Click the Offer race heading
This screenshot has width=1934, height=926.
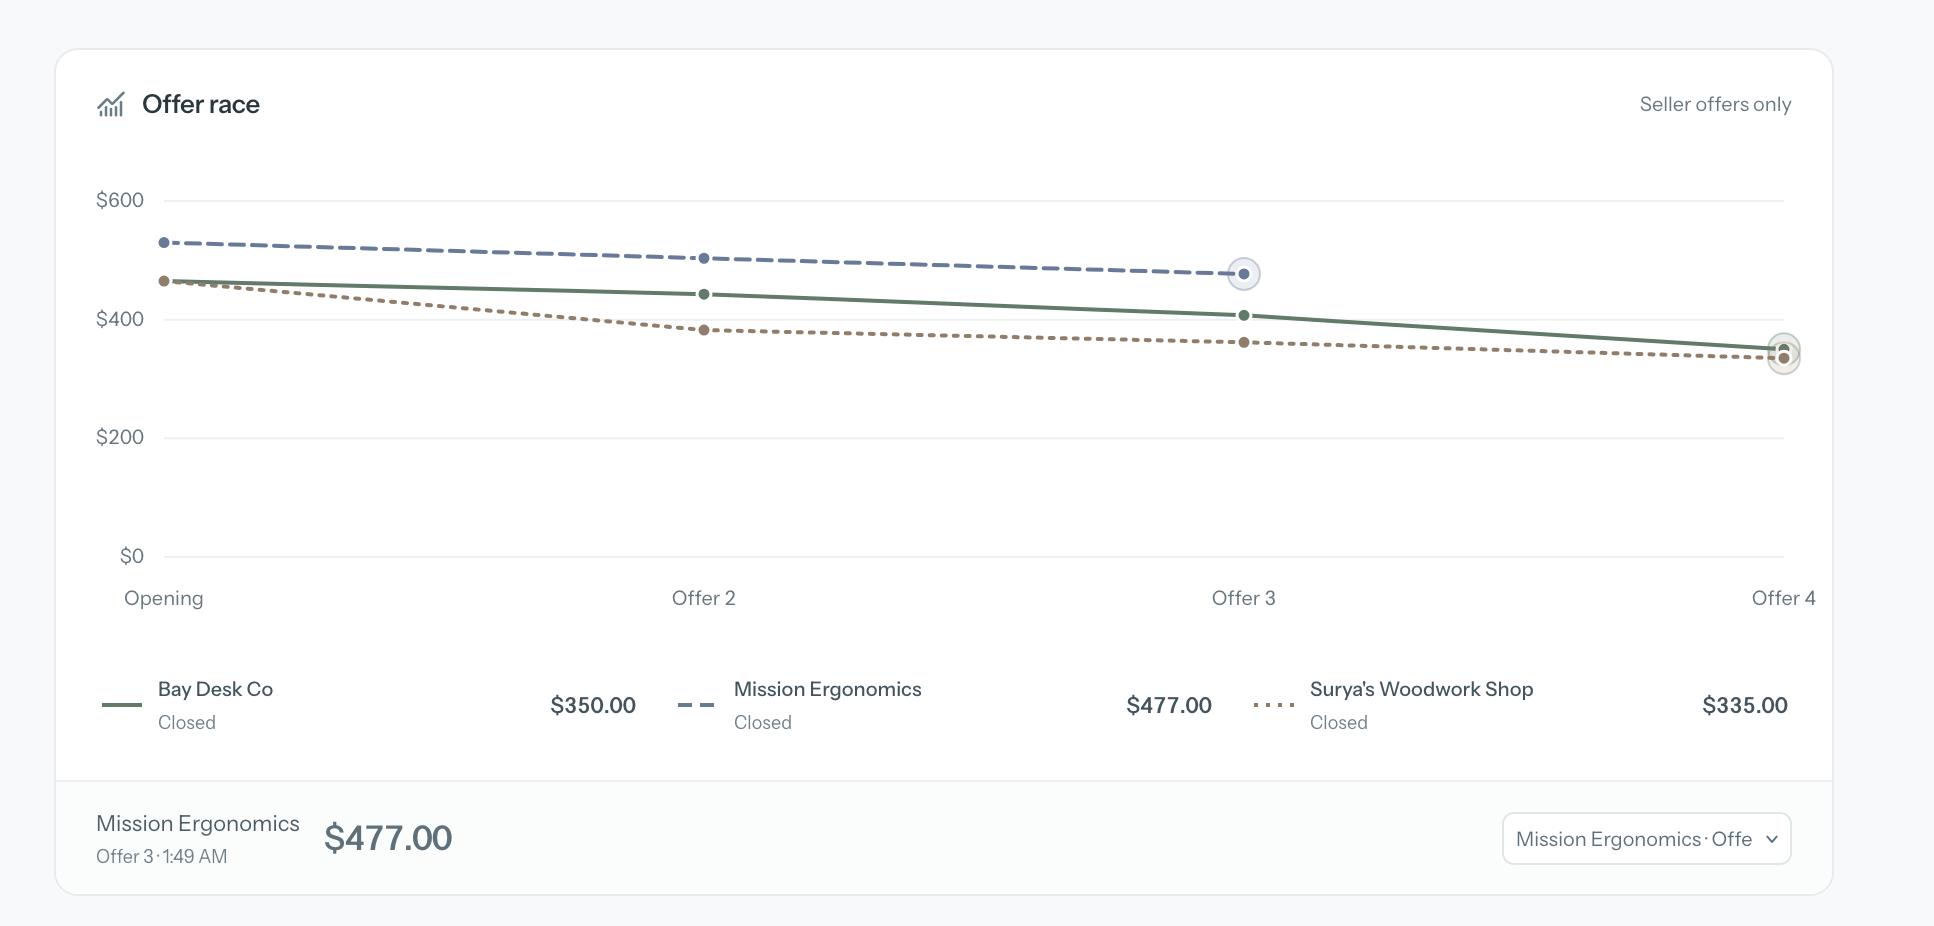[x=201, y=104]
